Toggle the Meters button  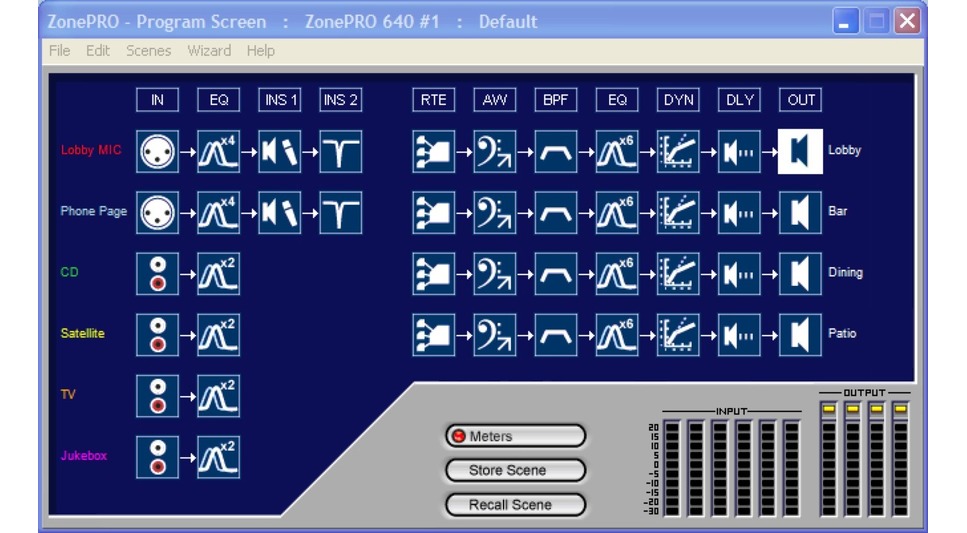pyautogui.click(x=515, y=436)
